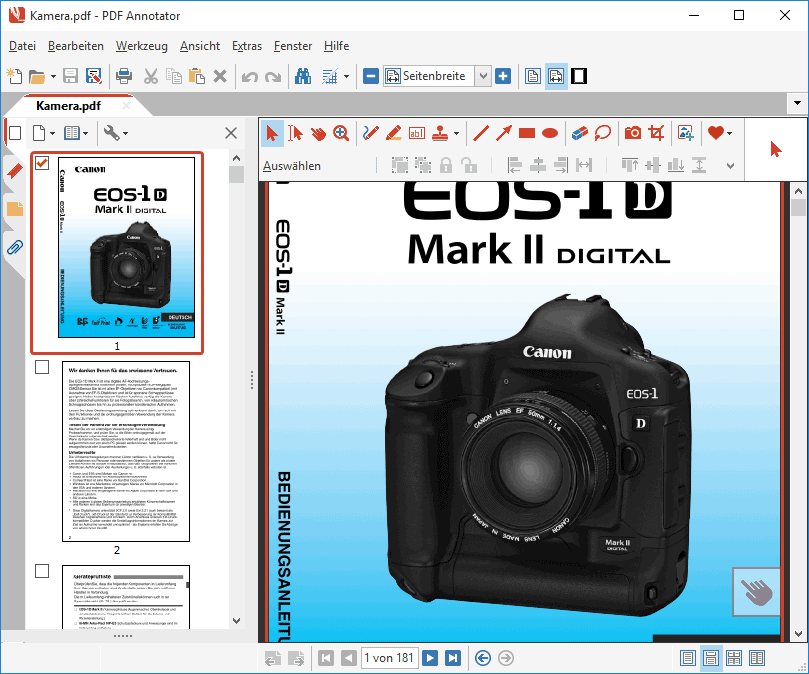The height and width of the screenshot is (674, 809).
Task: Expand the stamp tool dropdown arrow
Action: tap(456, 133)
